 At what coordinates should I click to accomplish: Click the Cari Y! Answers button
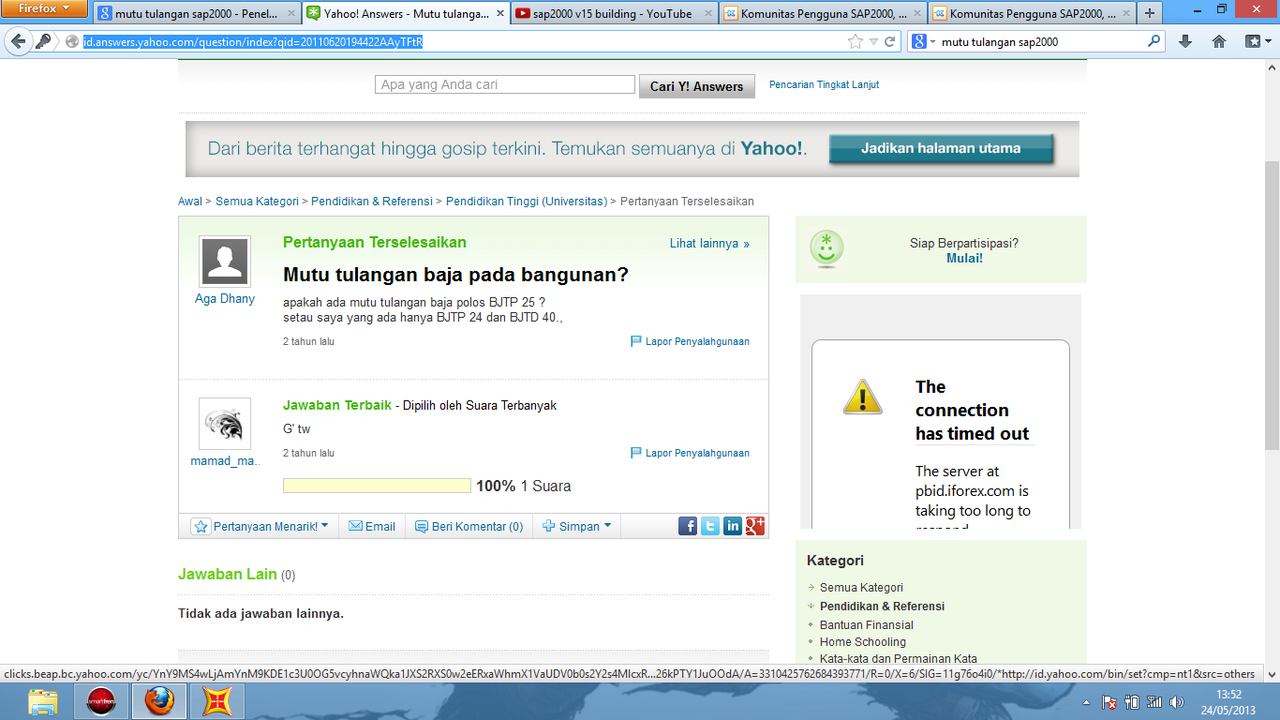(696, 86)
